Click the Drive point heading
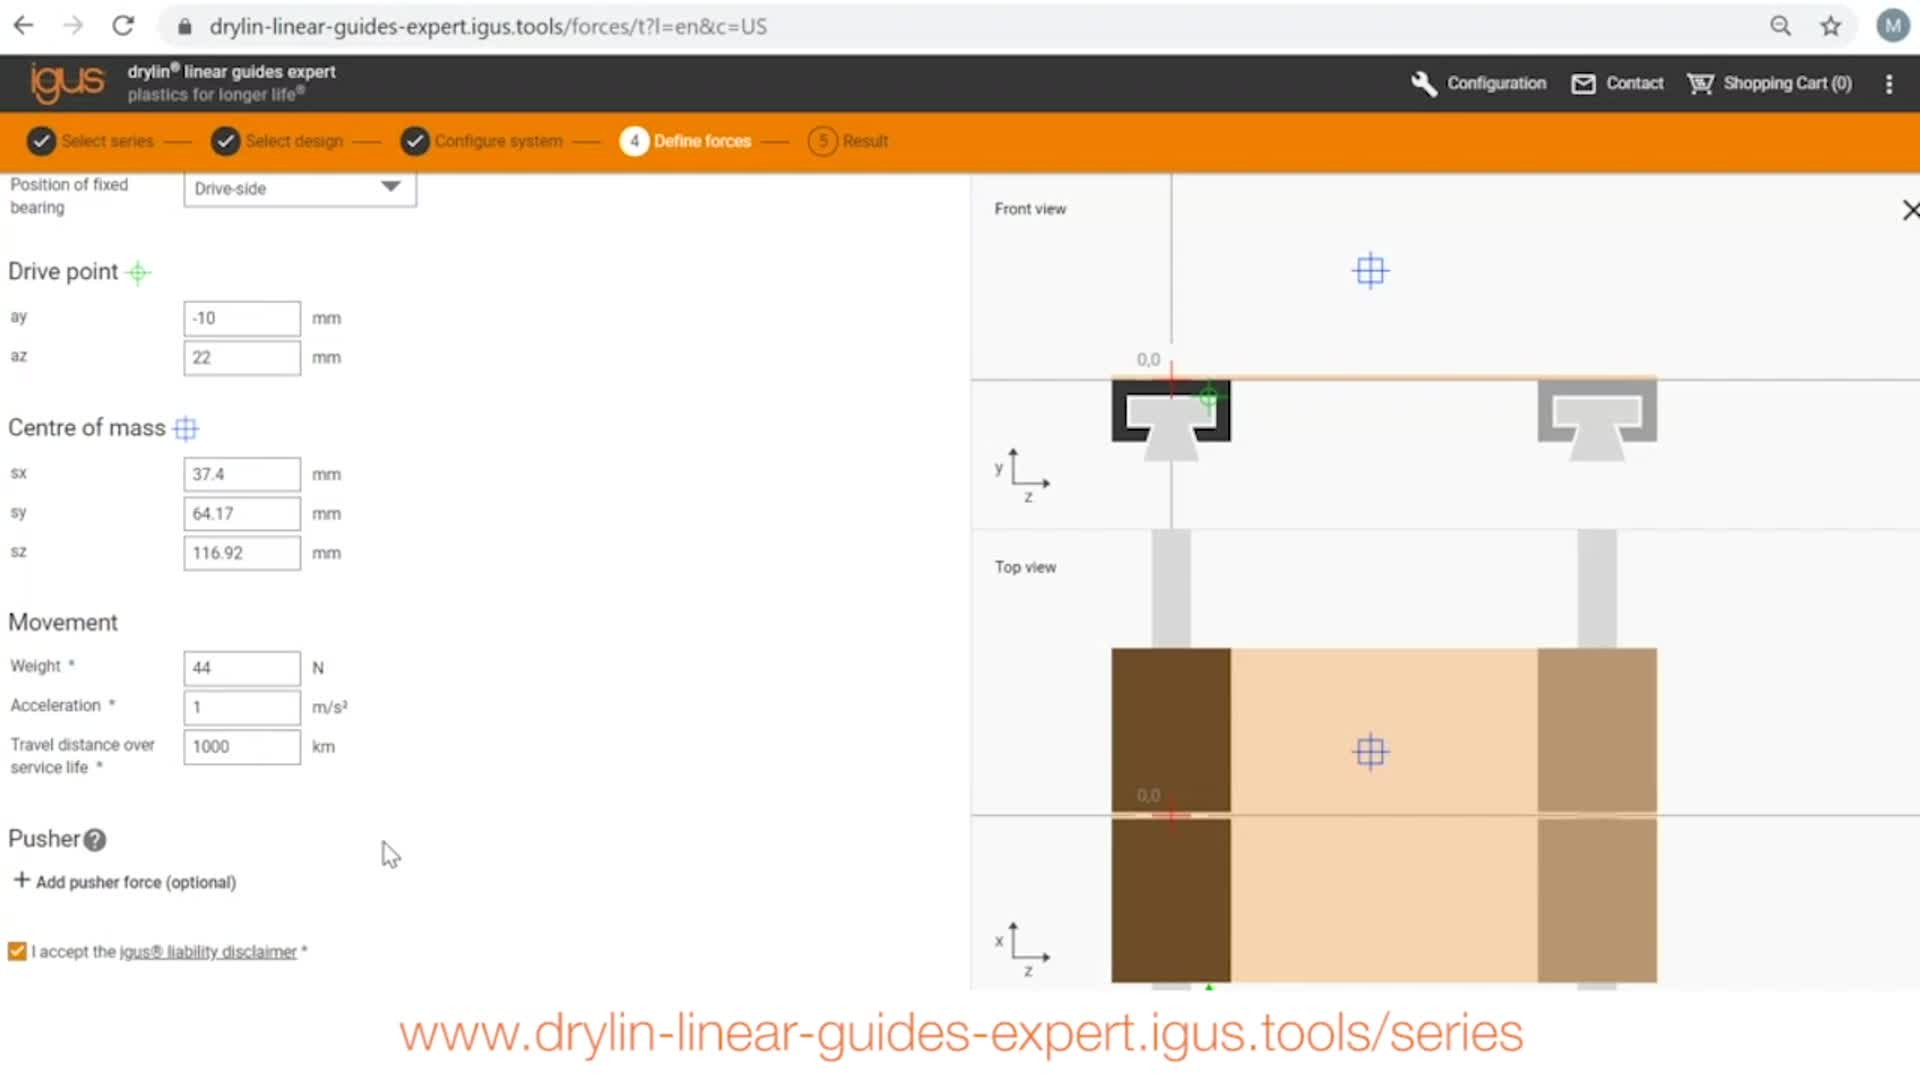Image resolution: width=1920 pixels, height=1080 pixels. click(63, 272)
